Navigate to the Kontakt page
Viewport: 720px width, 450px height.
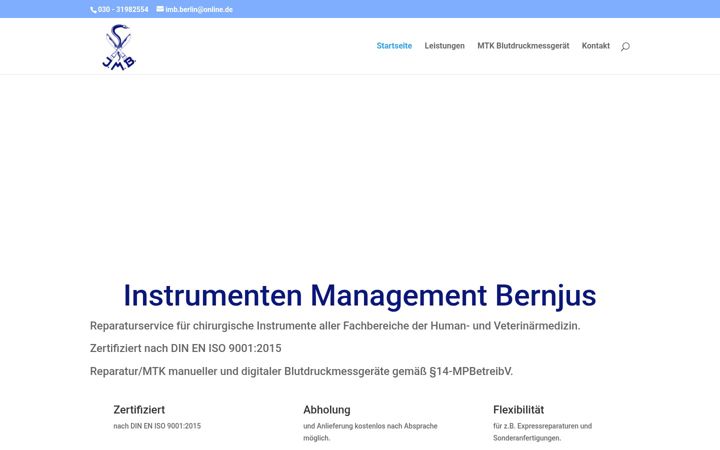596,45
